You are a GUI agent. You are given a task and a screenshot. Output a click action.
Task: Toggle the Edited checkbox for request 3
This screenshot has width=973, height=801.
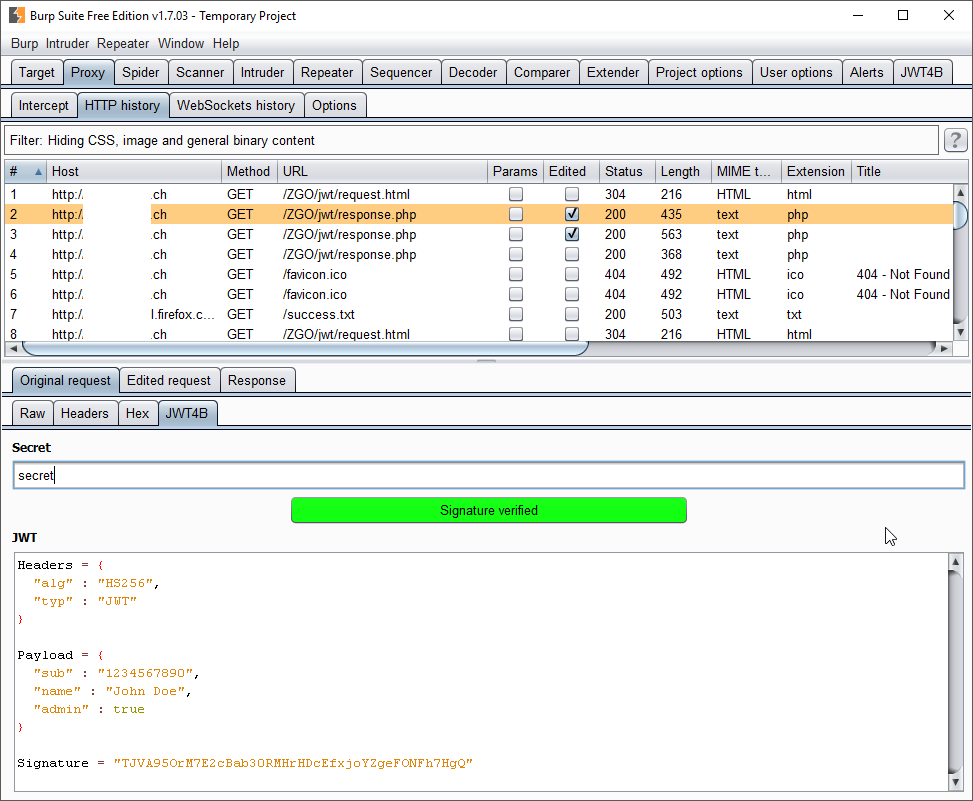[572, 234]
